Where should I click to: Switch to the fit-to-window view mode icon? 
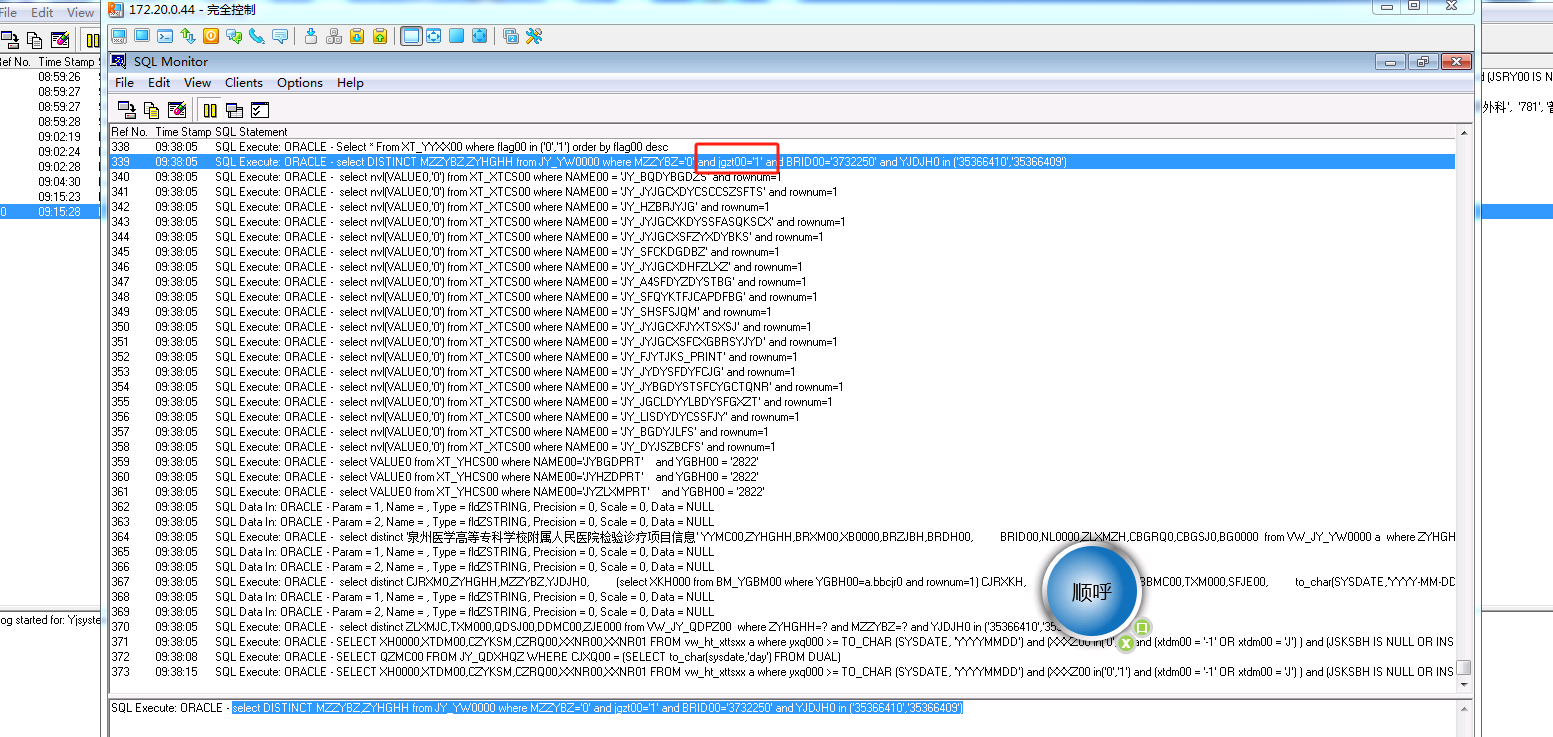[434, 36]
